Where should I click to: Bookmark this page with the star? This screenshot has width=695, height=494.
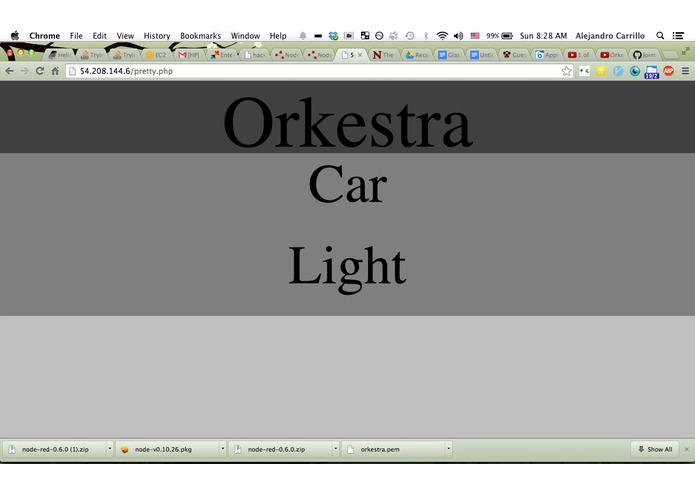[x=566, y=71]
